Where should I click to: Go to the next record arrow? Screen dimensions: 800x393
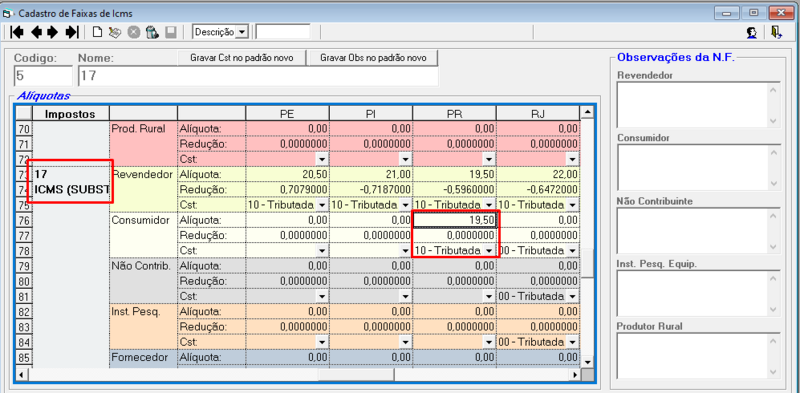pyautogui.click(x=53, y=32)
